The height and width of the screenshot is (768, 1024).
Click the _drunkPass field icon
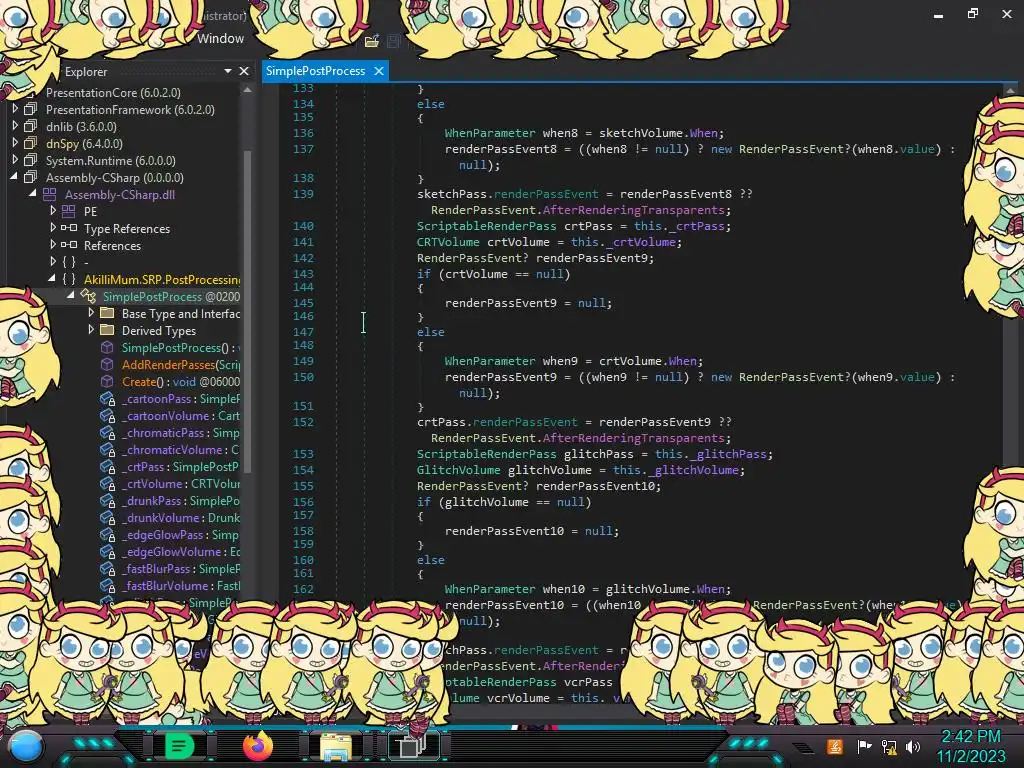(x=107, y=500)
